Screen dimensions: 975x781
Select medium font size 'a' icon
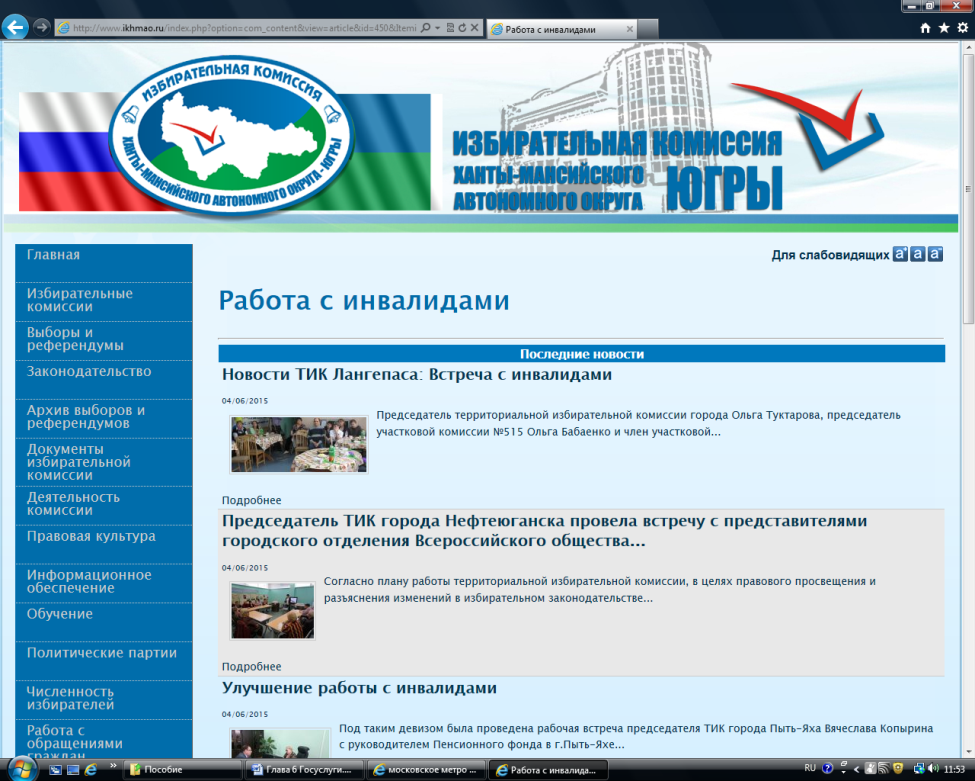(x=917, y=254)
